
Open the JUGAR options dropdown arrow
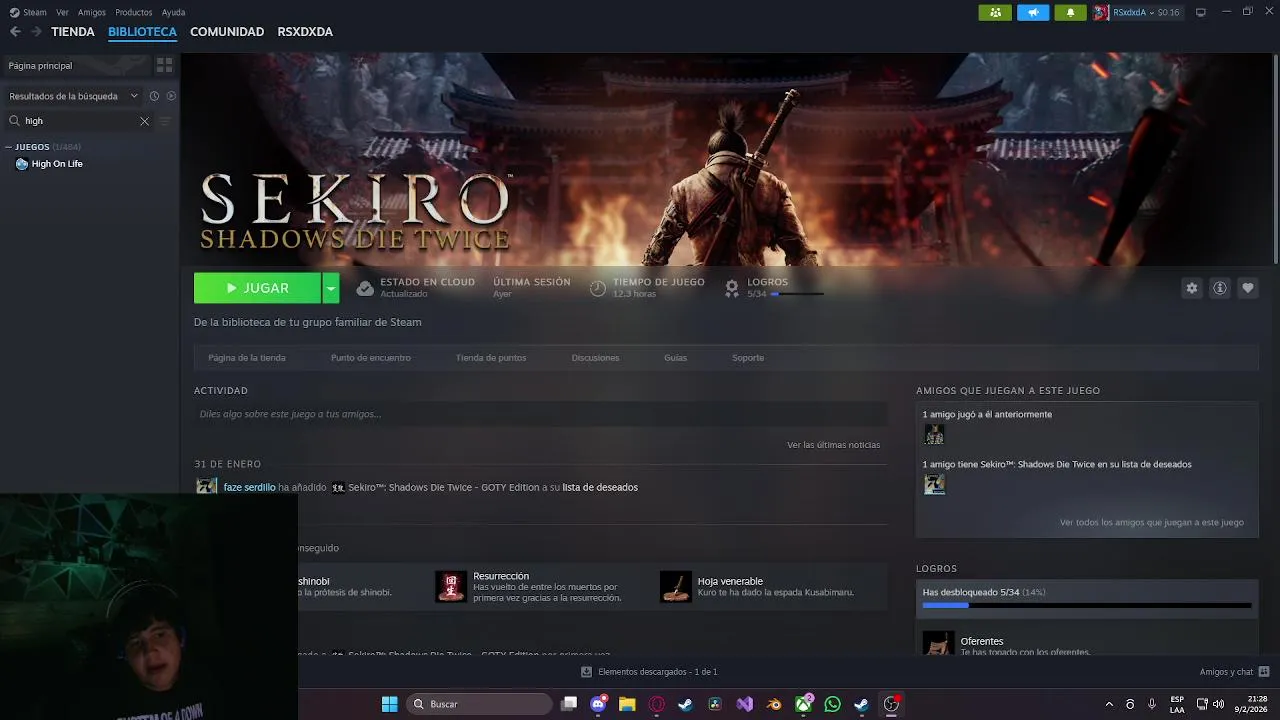(x=331, y=288)
